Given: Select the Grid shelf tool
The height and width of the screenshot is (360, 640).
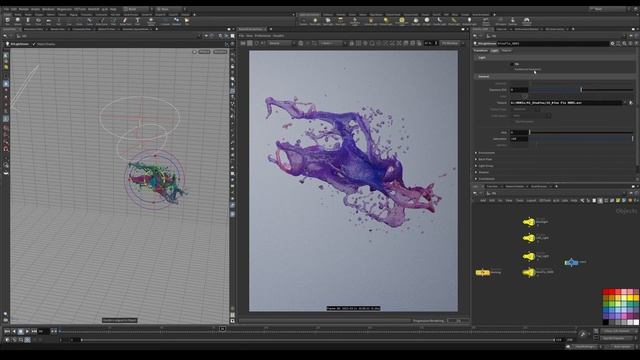Looking at the screenshot, I should click(x=48, y=21).
